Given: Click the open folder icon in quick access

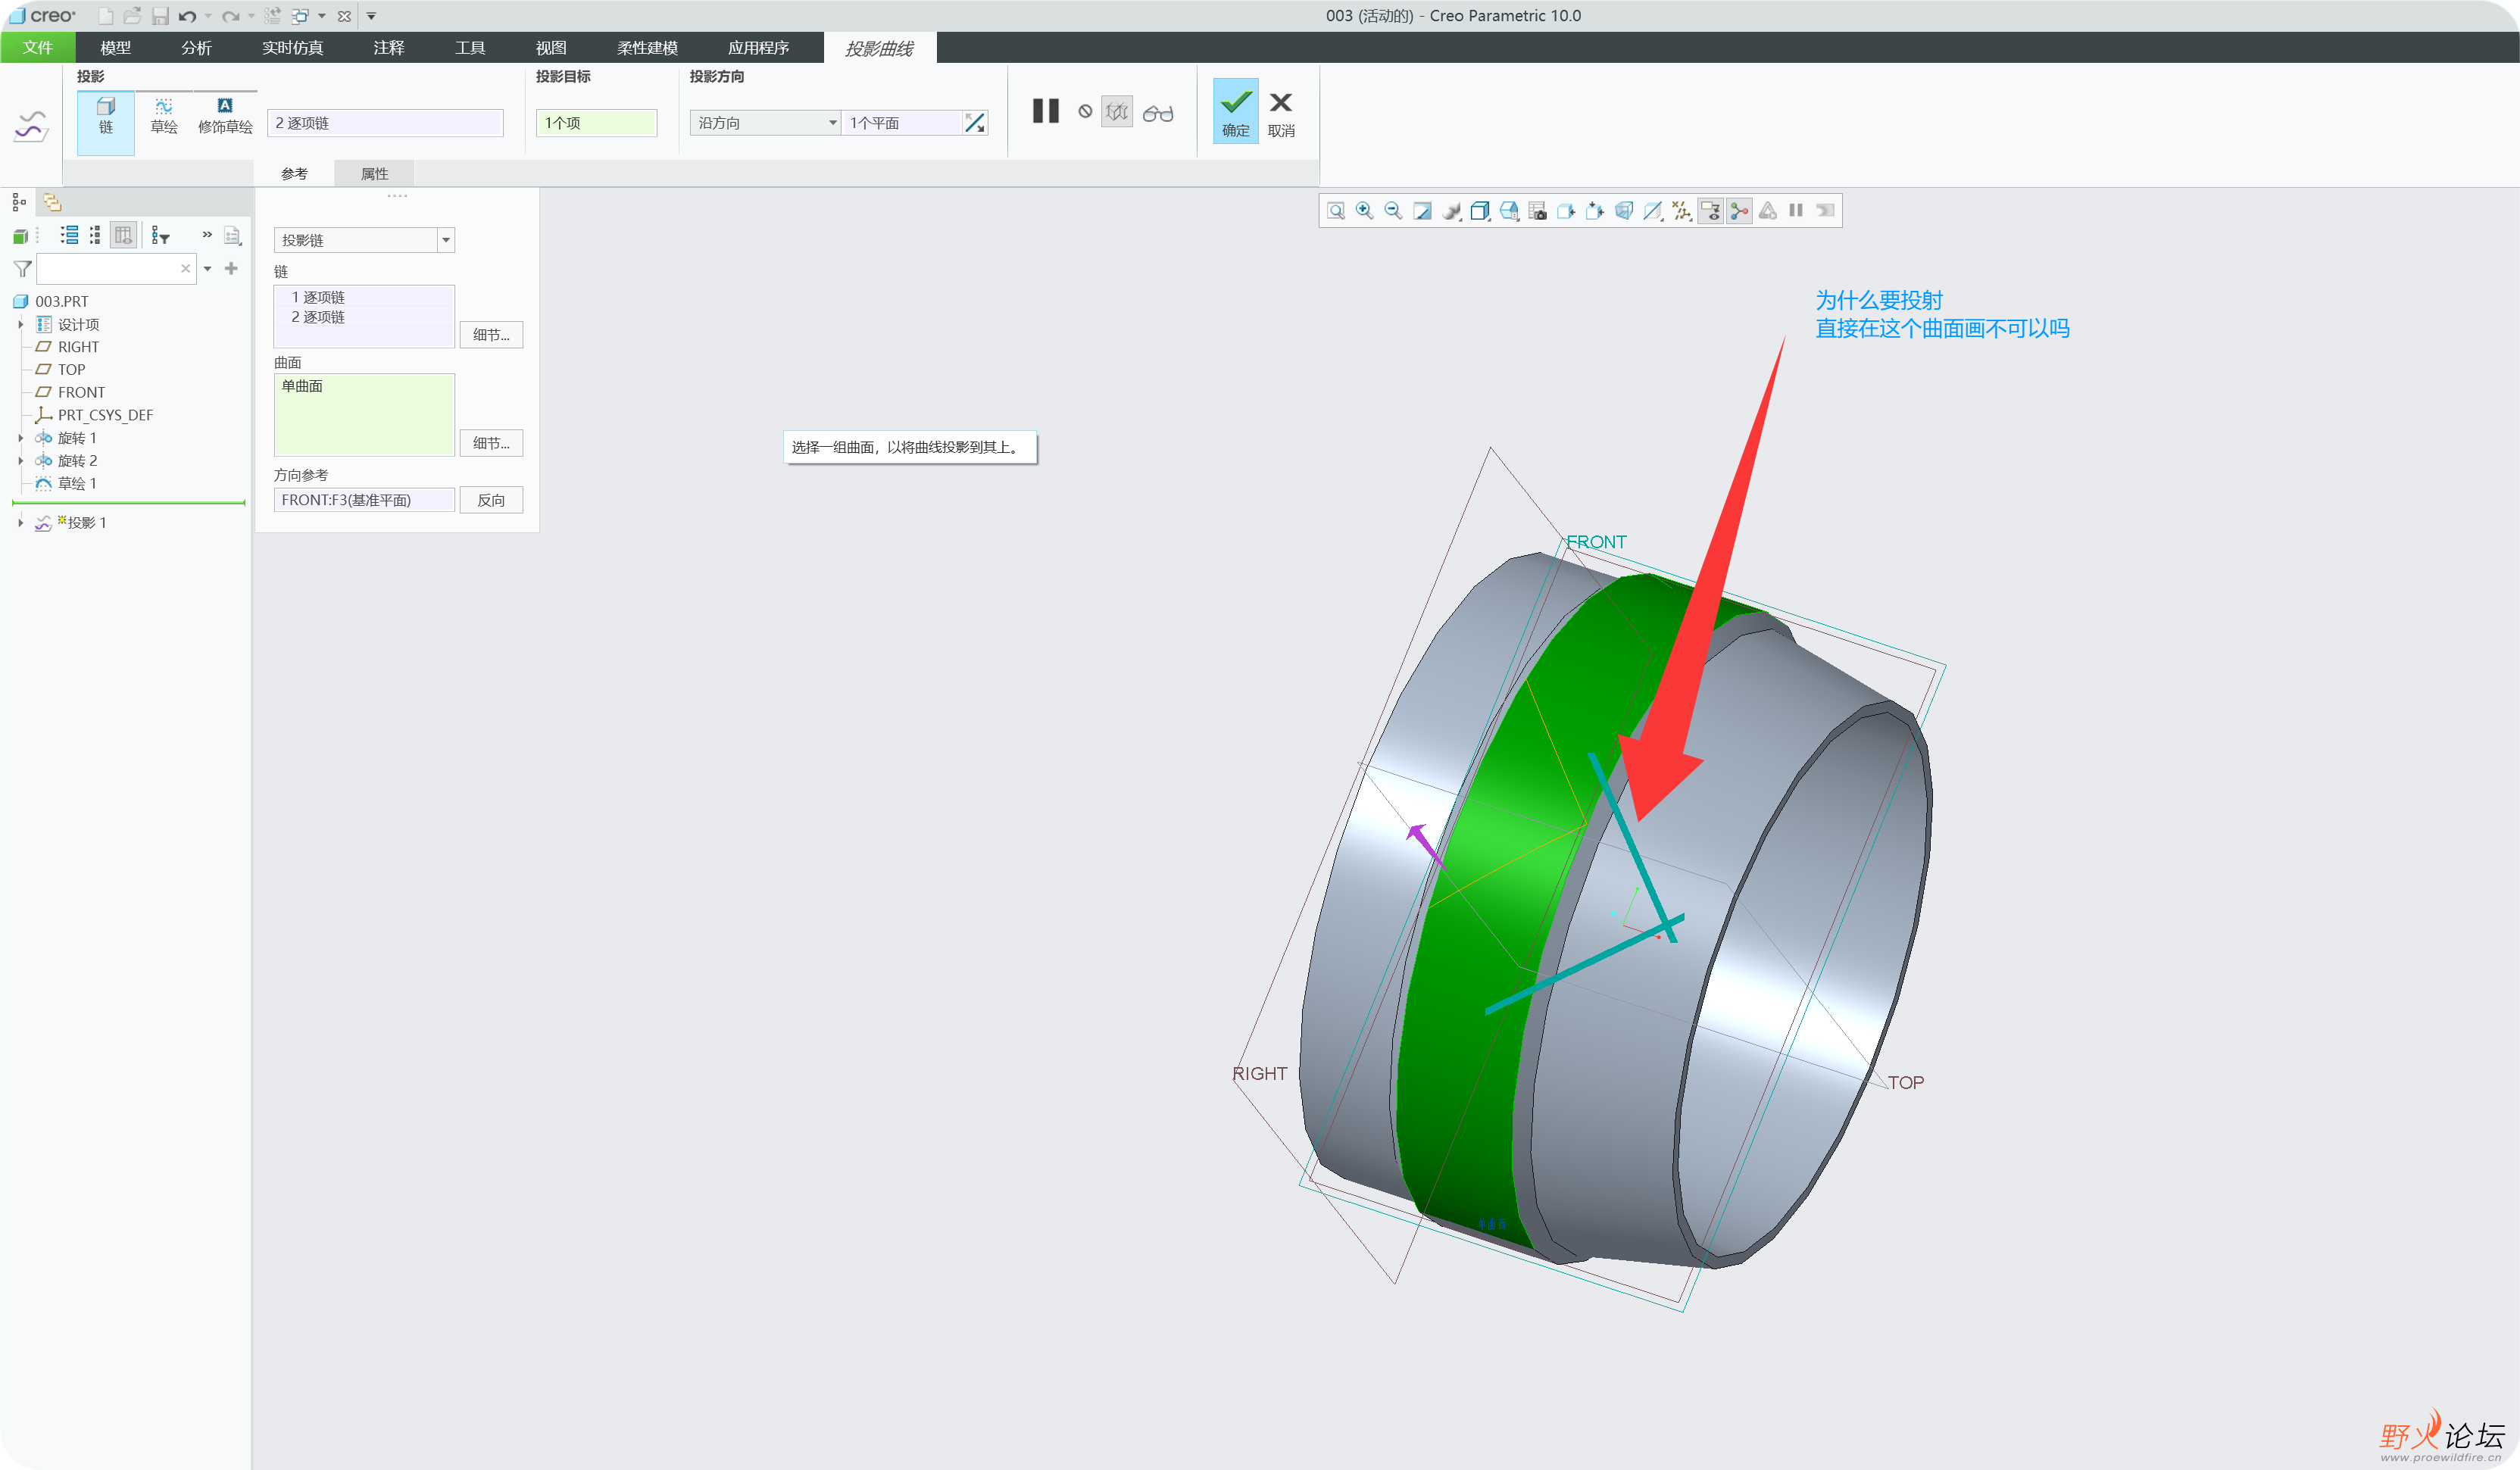Looking at the screenshot, I should (x=132, y=16).
